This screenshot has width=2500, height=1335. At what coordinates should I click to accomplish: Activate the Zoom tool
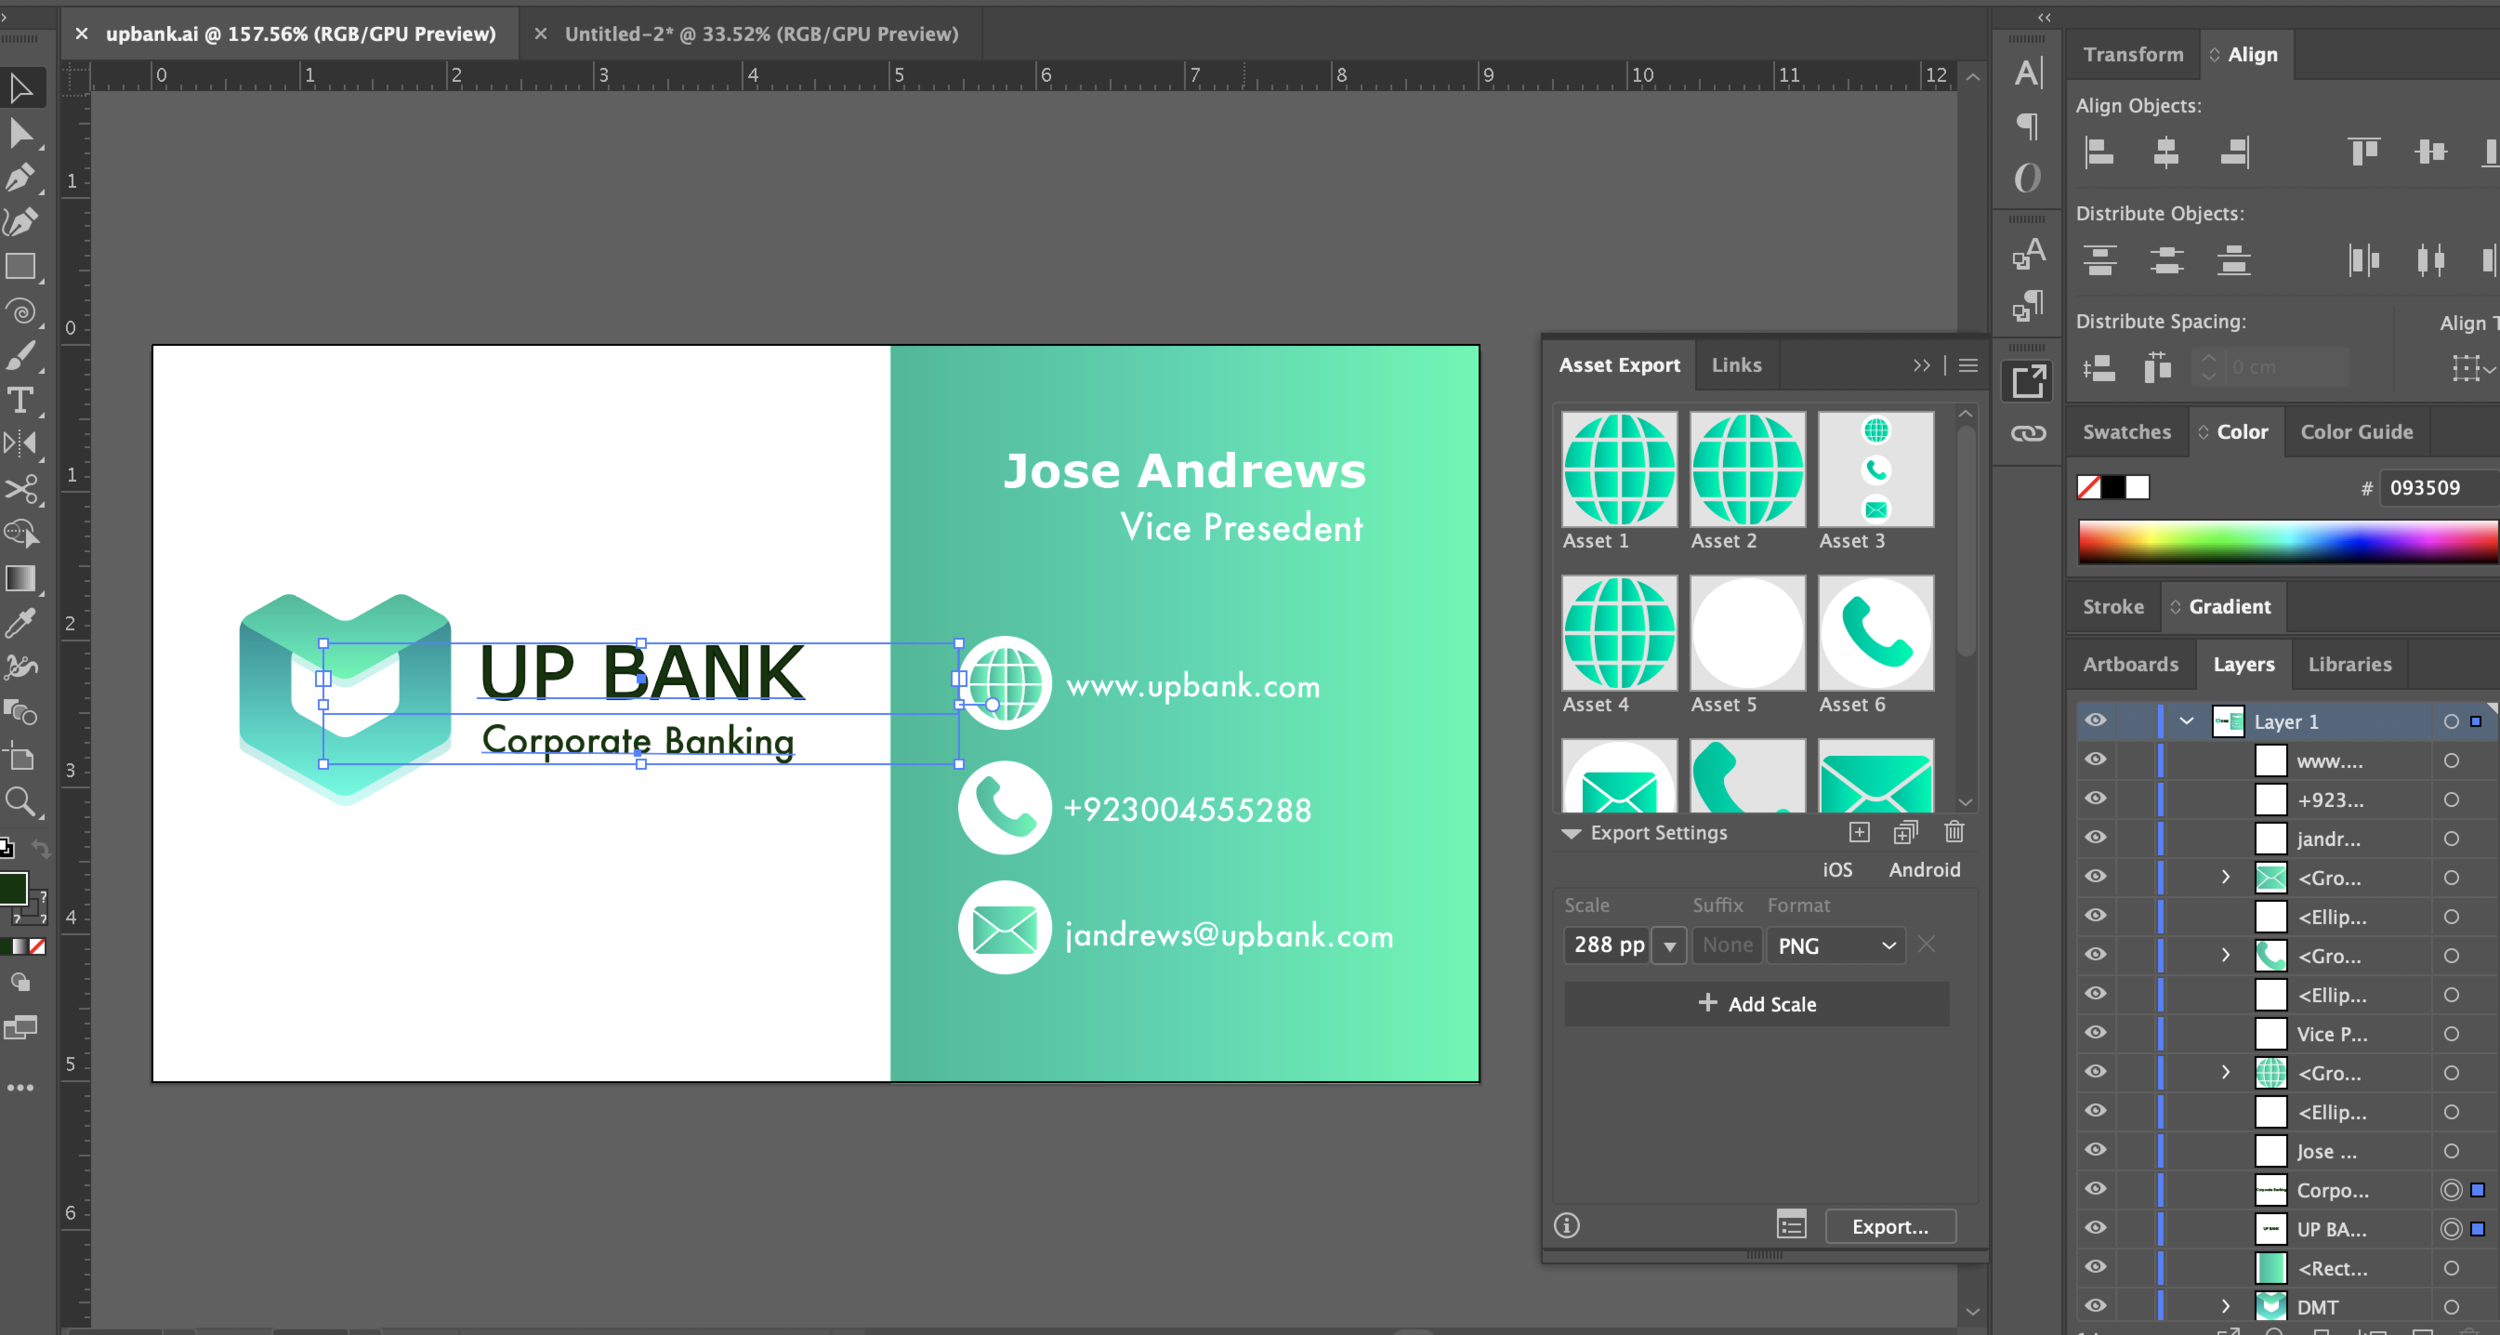pyautogui.click(x=20, y=801)
